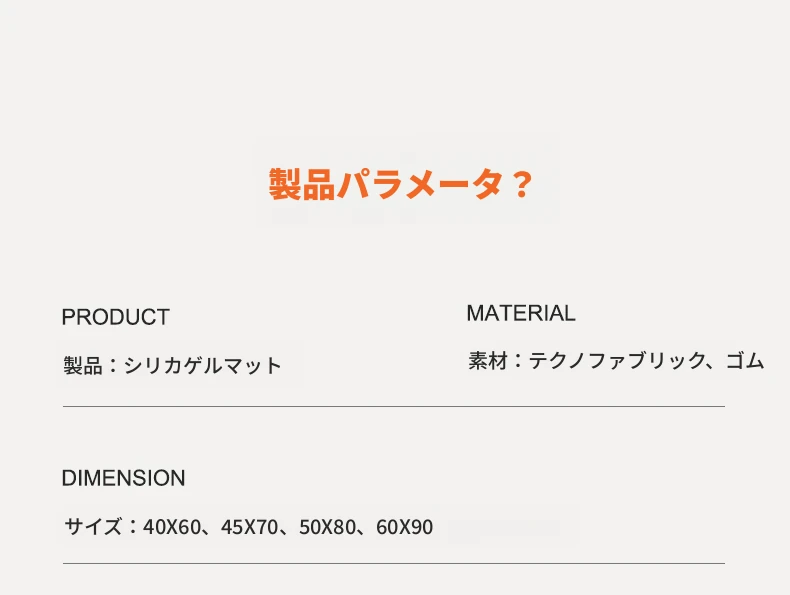The height and width of the screenshot is (595, 790).
Task: Click the 素材： label text
Action: point(497,361)
